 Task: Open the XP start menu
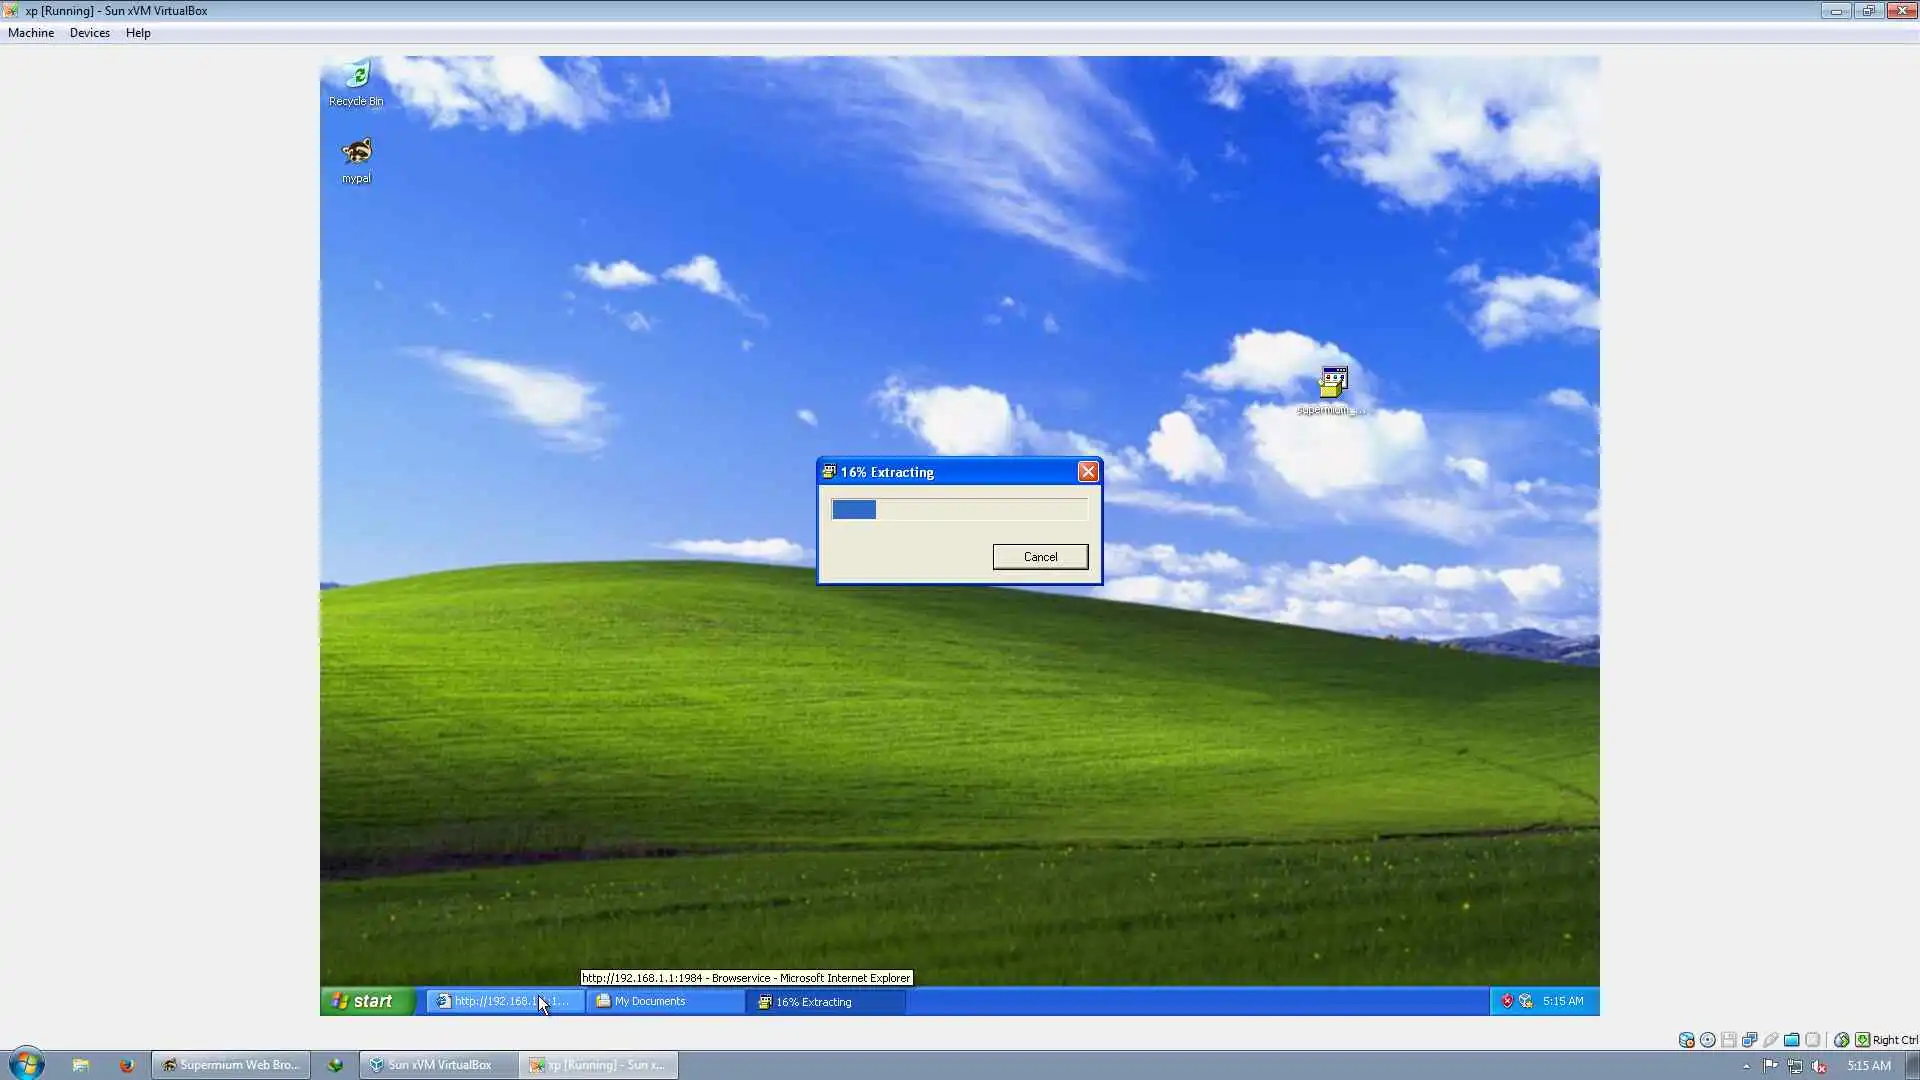click(x=366, y=1001)
